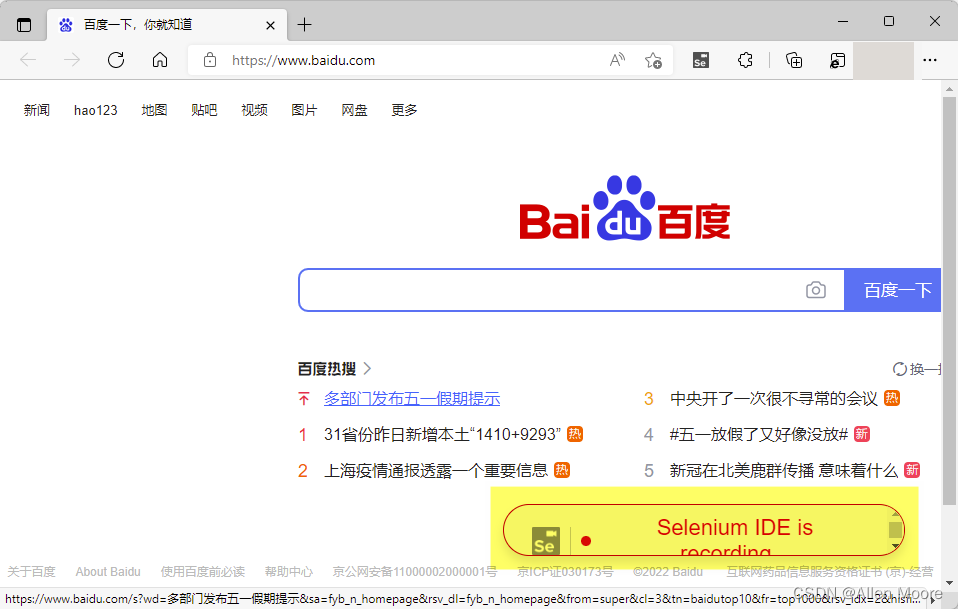Open 京ICP证030173号 footer link
Screen dimensions: 958x609
click(x=565, y=572)
